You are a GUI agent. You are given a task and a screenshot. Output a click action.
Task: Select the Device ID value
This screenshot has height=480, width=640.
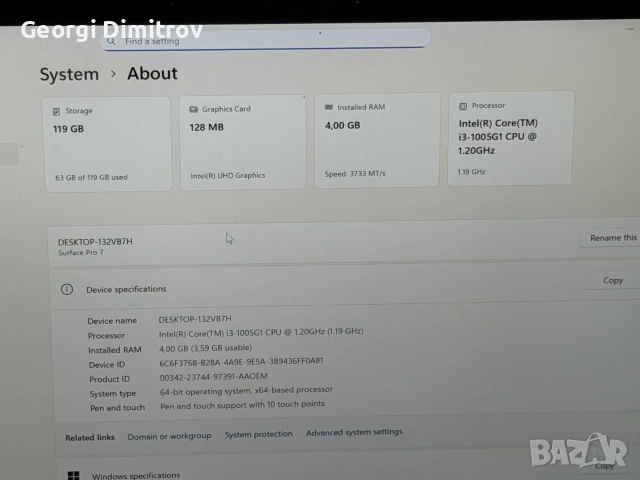click(241, 362)
